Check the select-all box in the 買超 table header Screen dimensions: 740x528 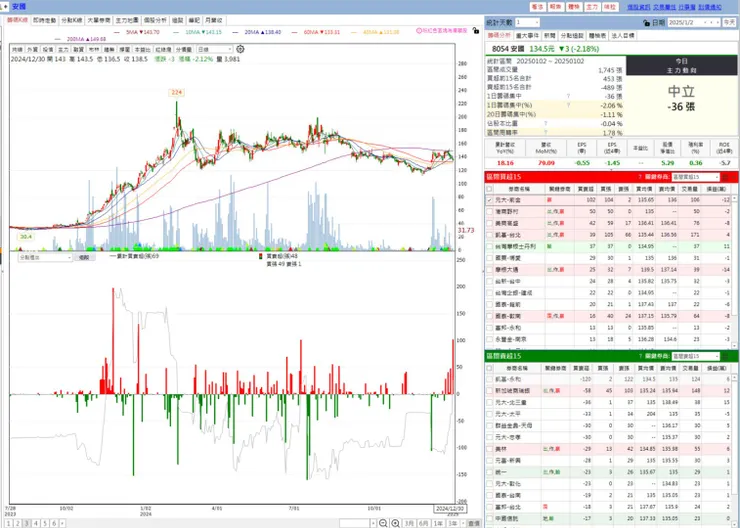pyautogui.click(x=489, y=189)
